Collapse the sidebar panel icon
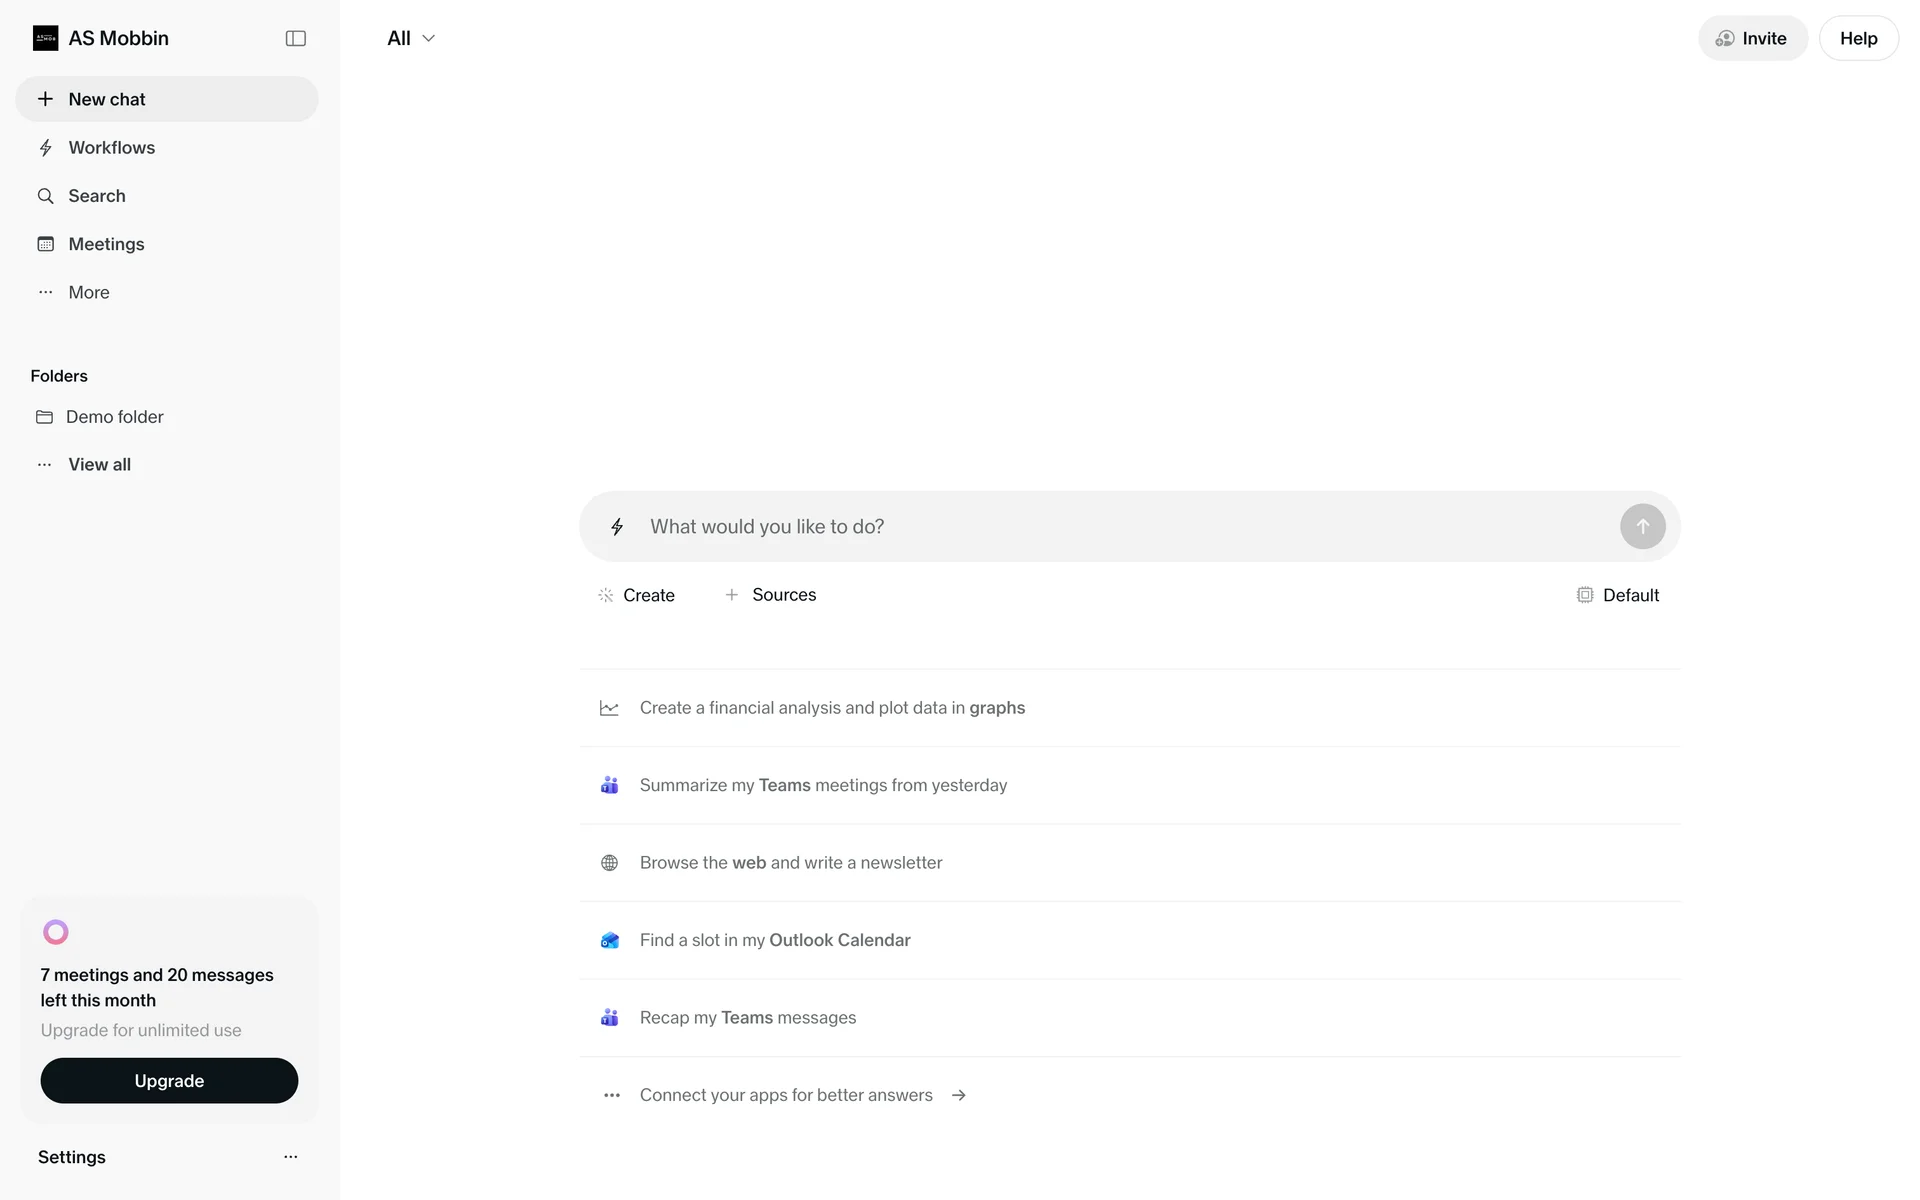The image size is (1920, 1200). tap(295, 38)
